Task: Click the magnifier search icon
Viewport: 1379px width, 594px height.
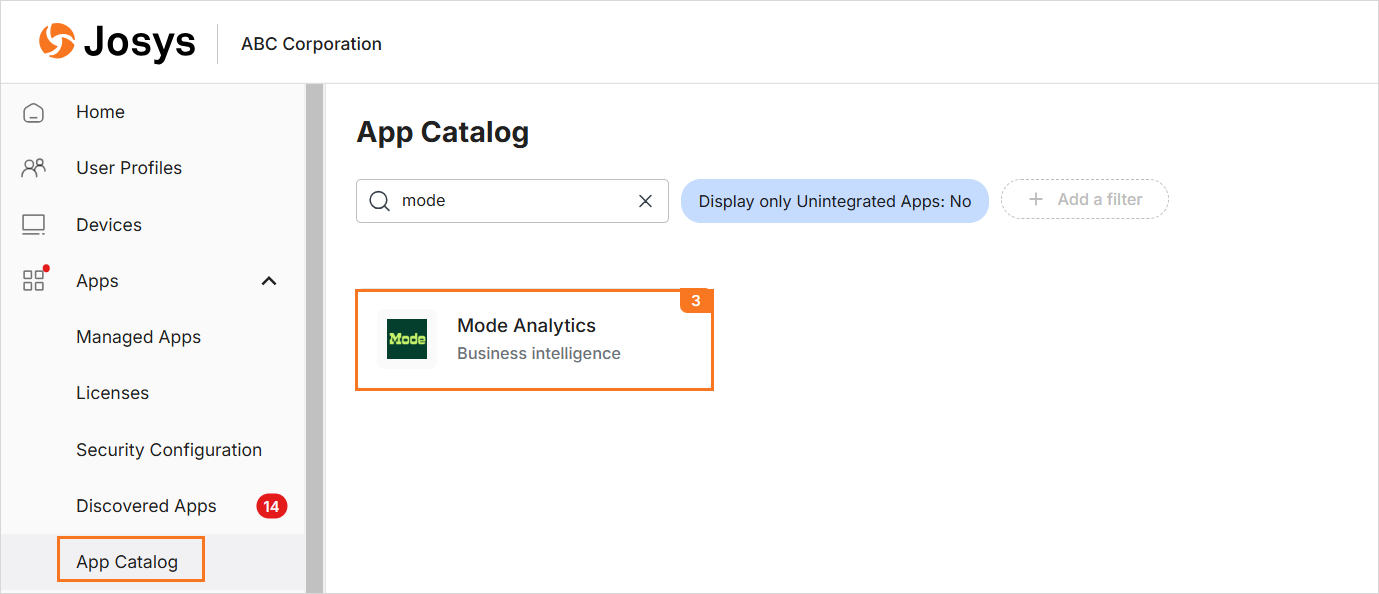Action: (x=380, y=201)
